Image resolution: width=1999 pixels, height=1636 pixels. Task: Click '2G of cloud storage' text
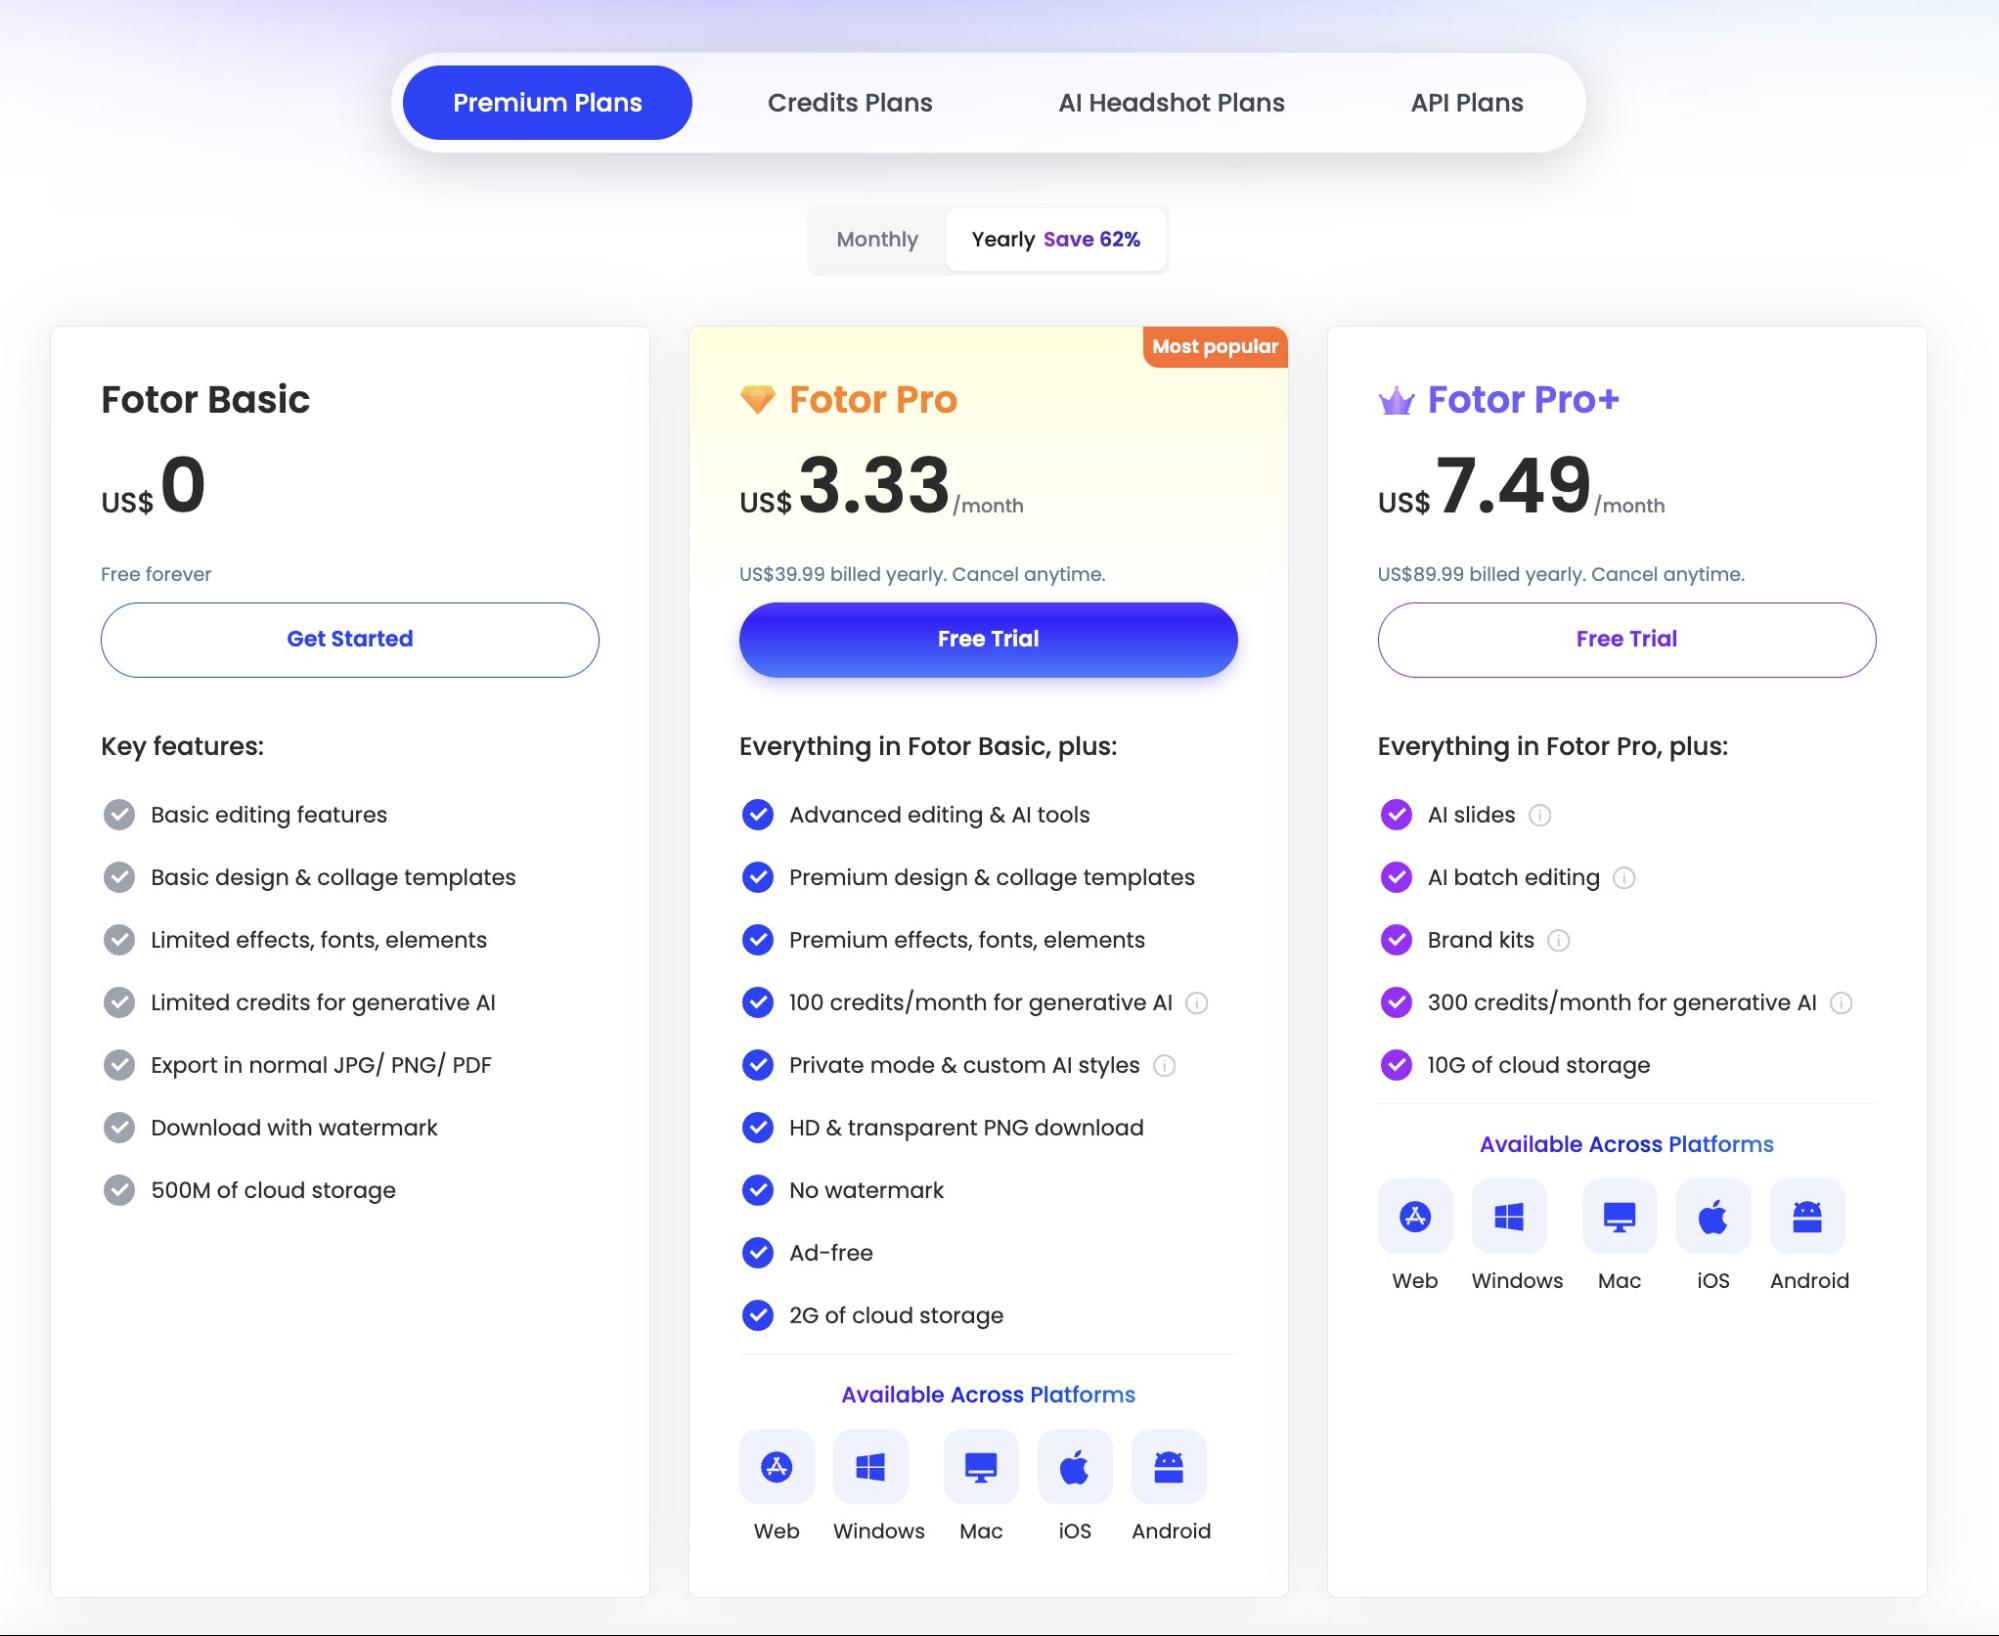click(x=896, y=1315)
